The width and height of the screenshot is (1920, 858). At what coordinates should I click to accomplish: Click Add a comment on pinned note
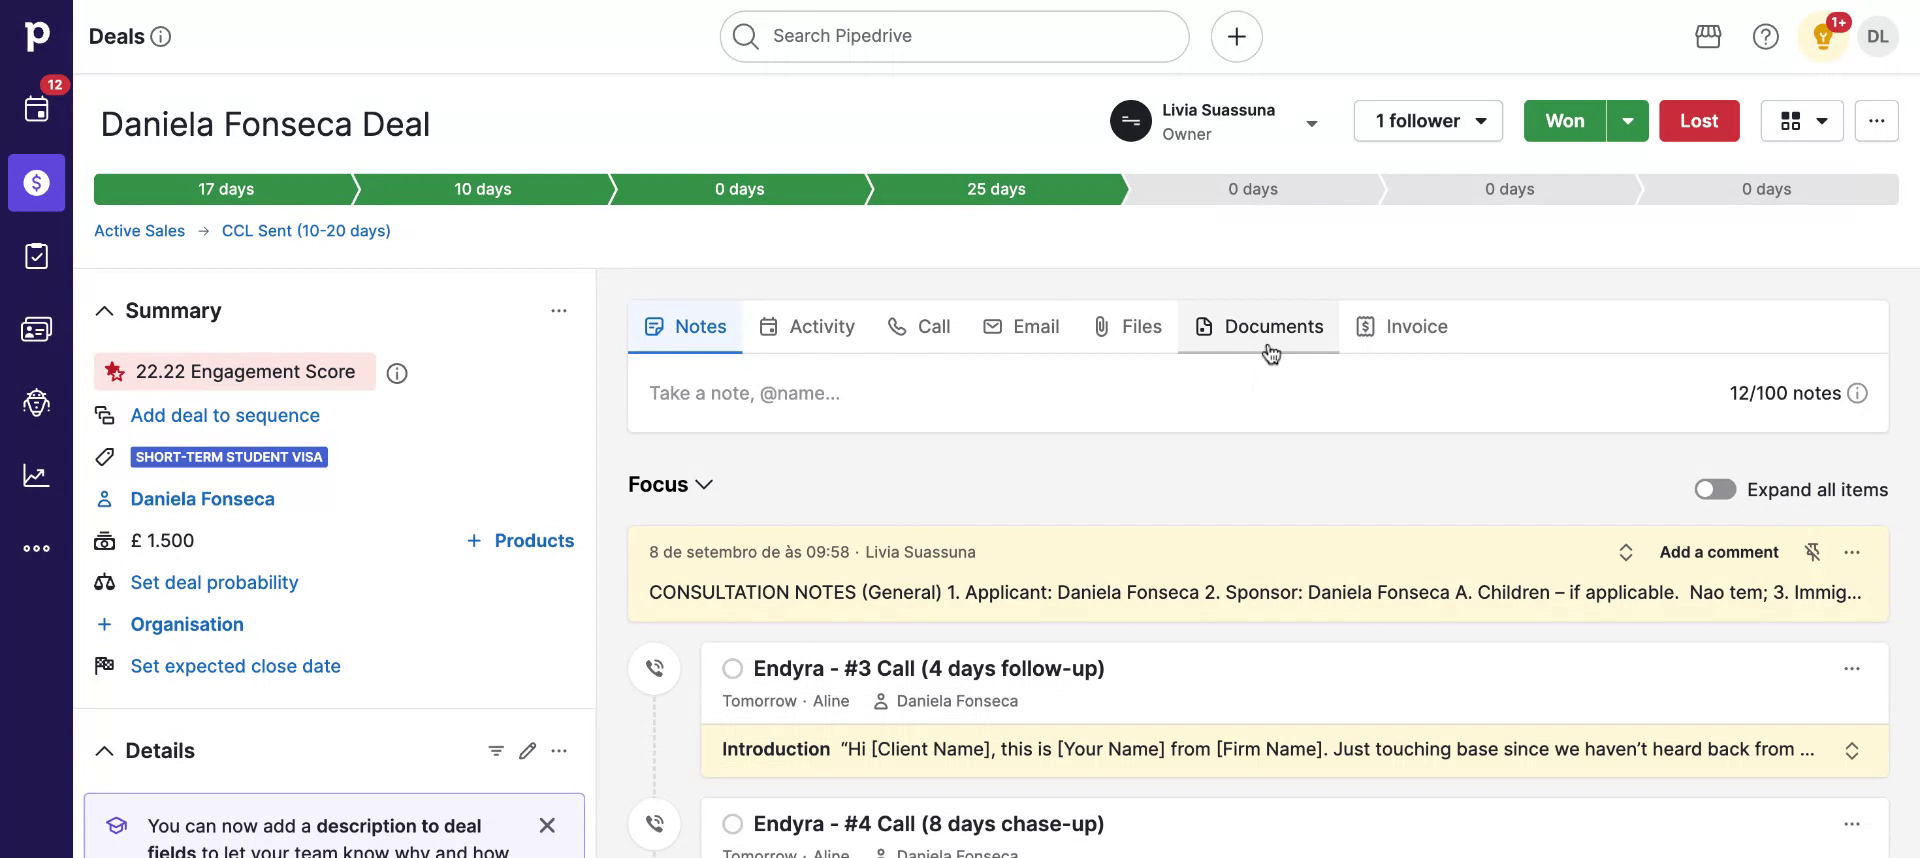coord(1718,552)
